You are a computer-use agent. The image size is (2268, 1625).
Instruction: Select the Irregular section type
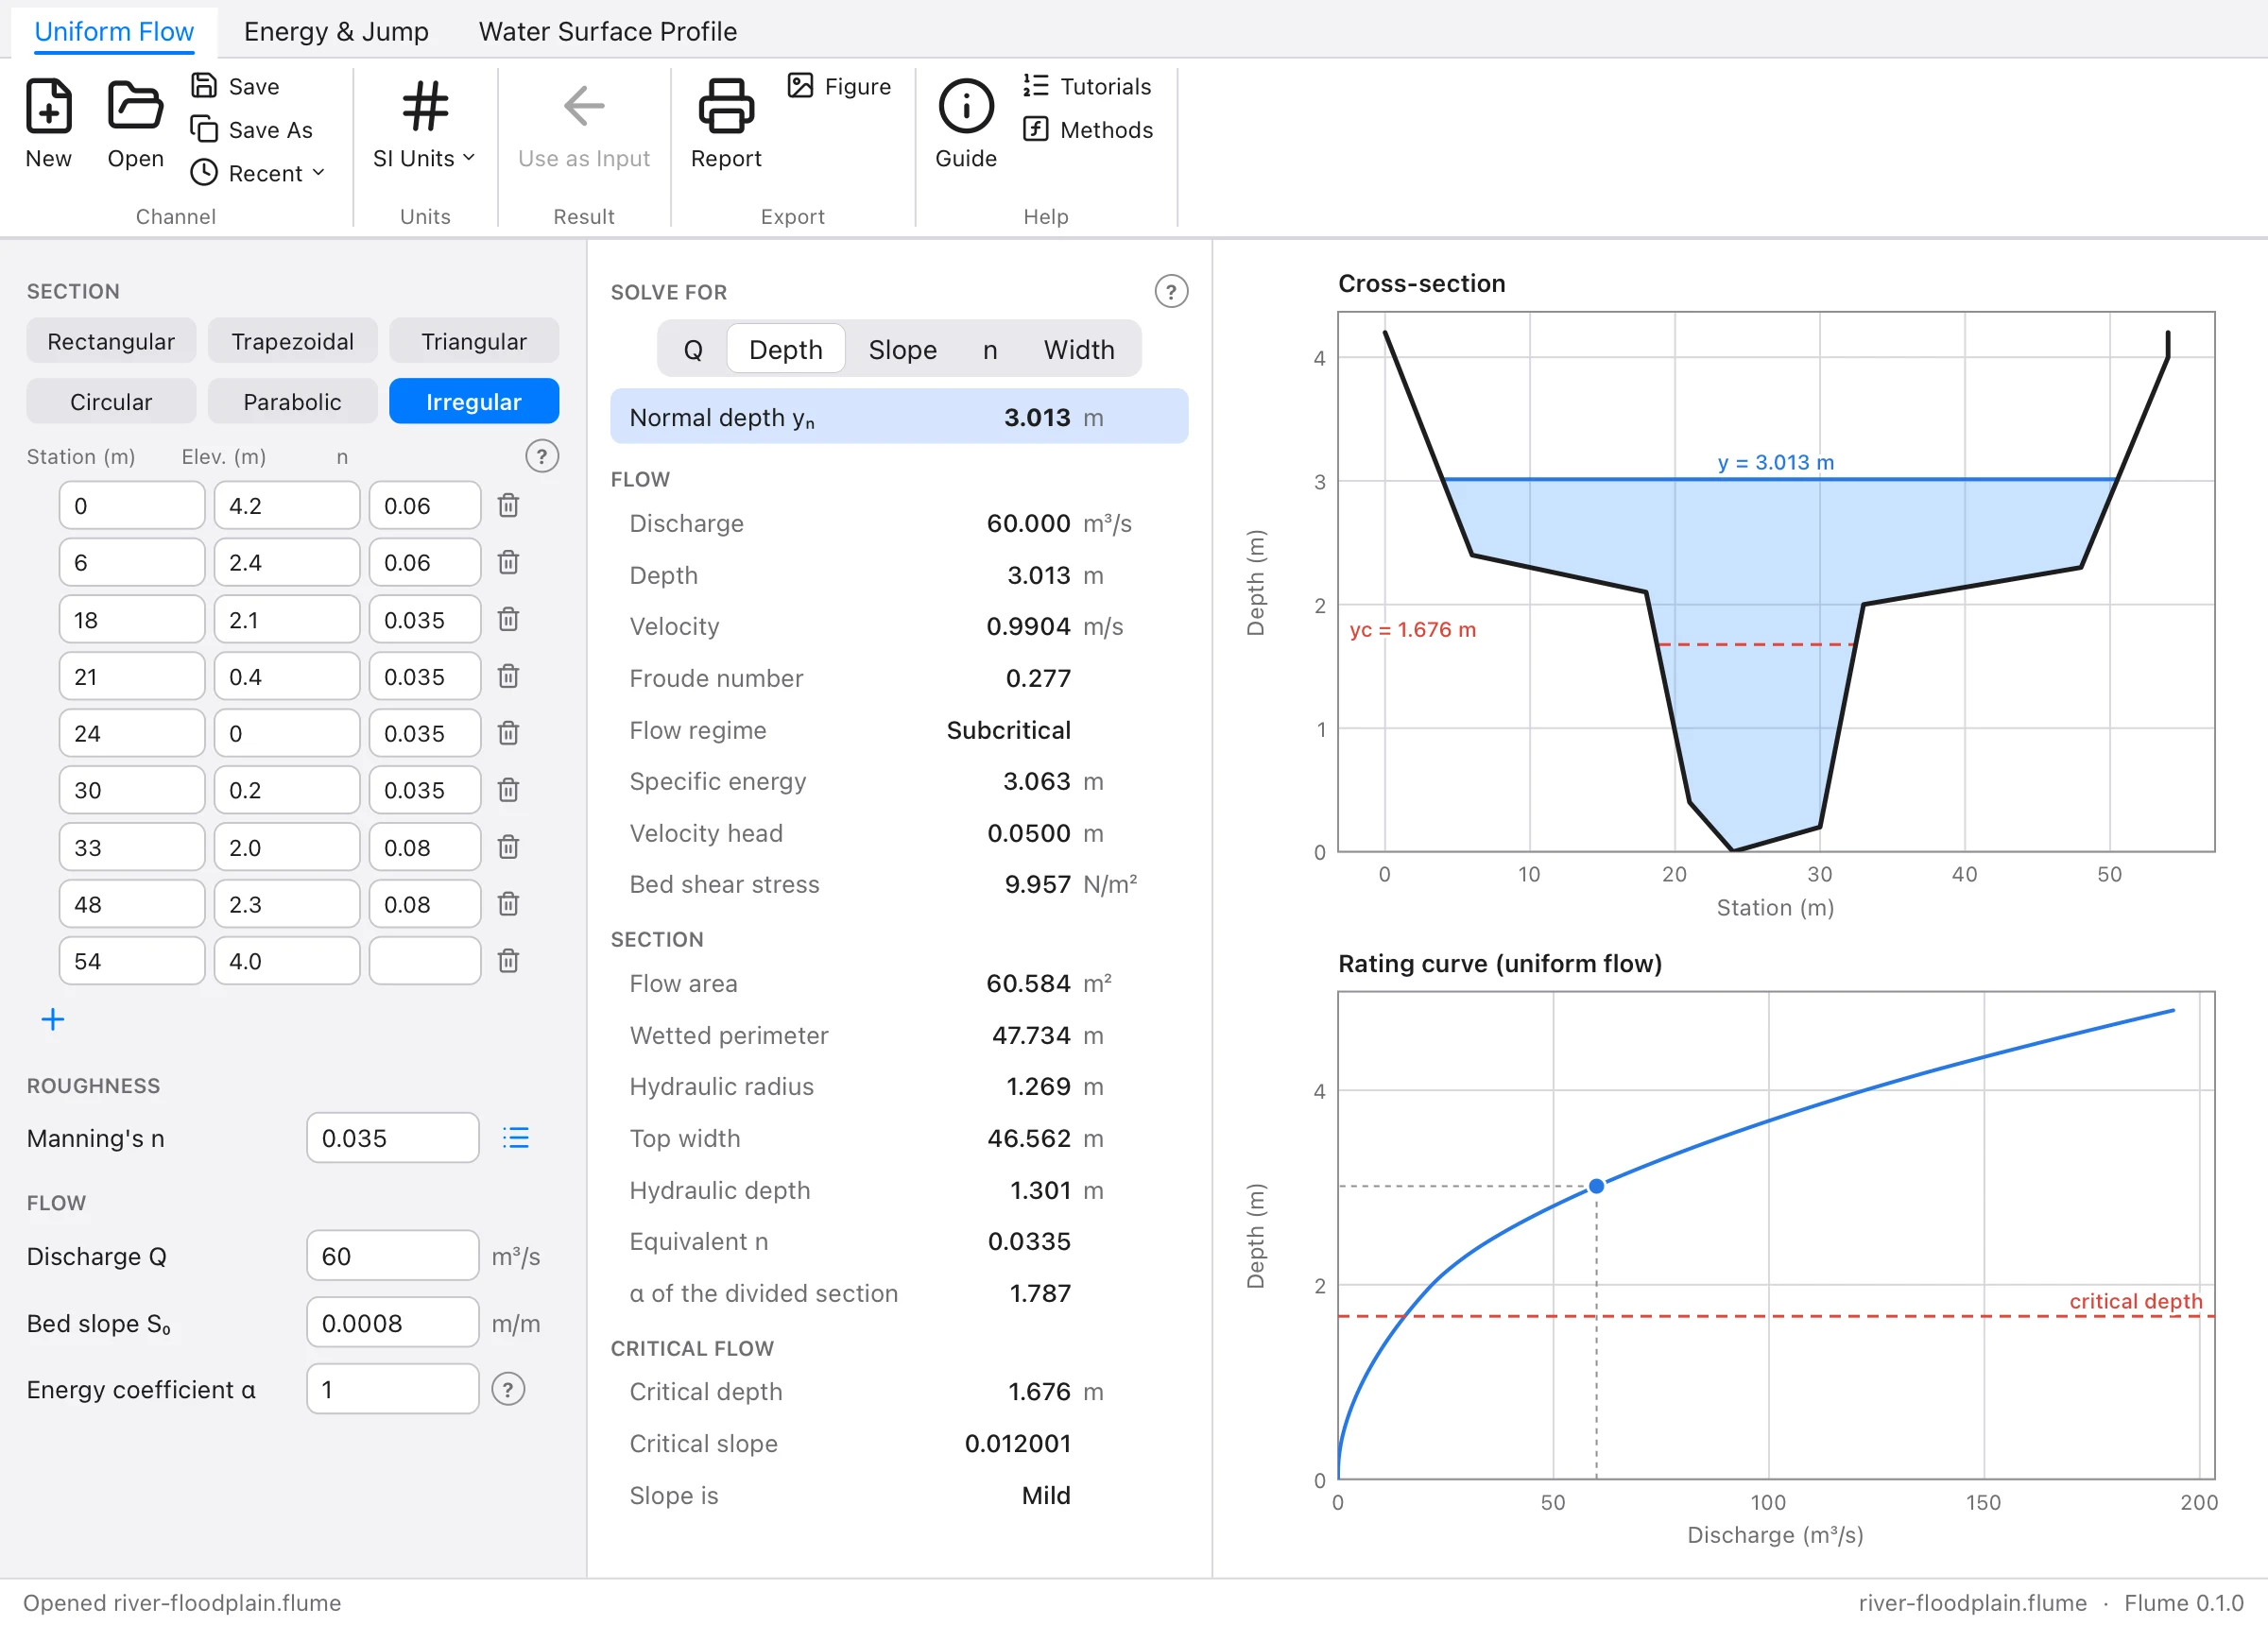tap(474, 401)
